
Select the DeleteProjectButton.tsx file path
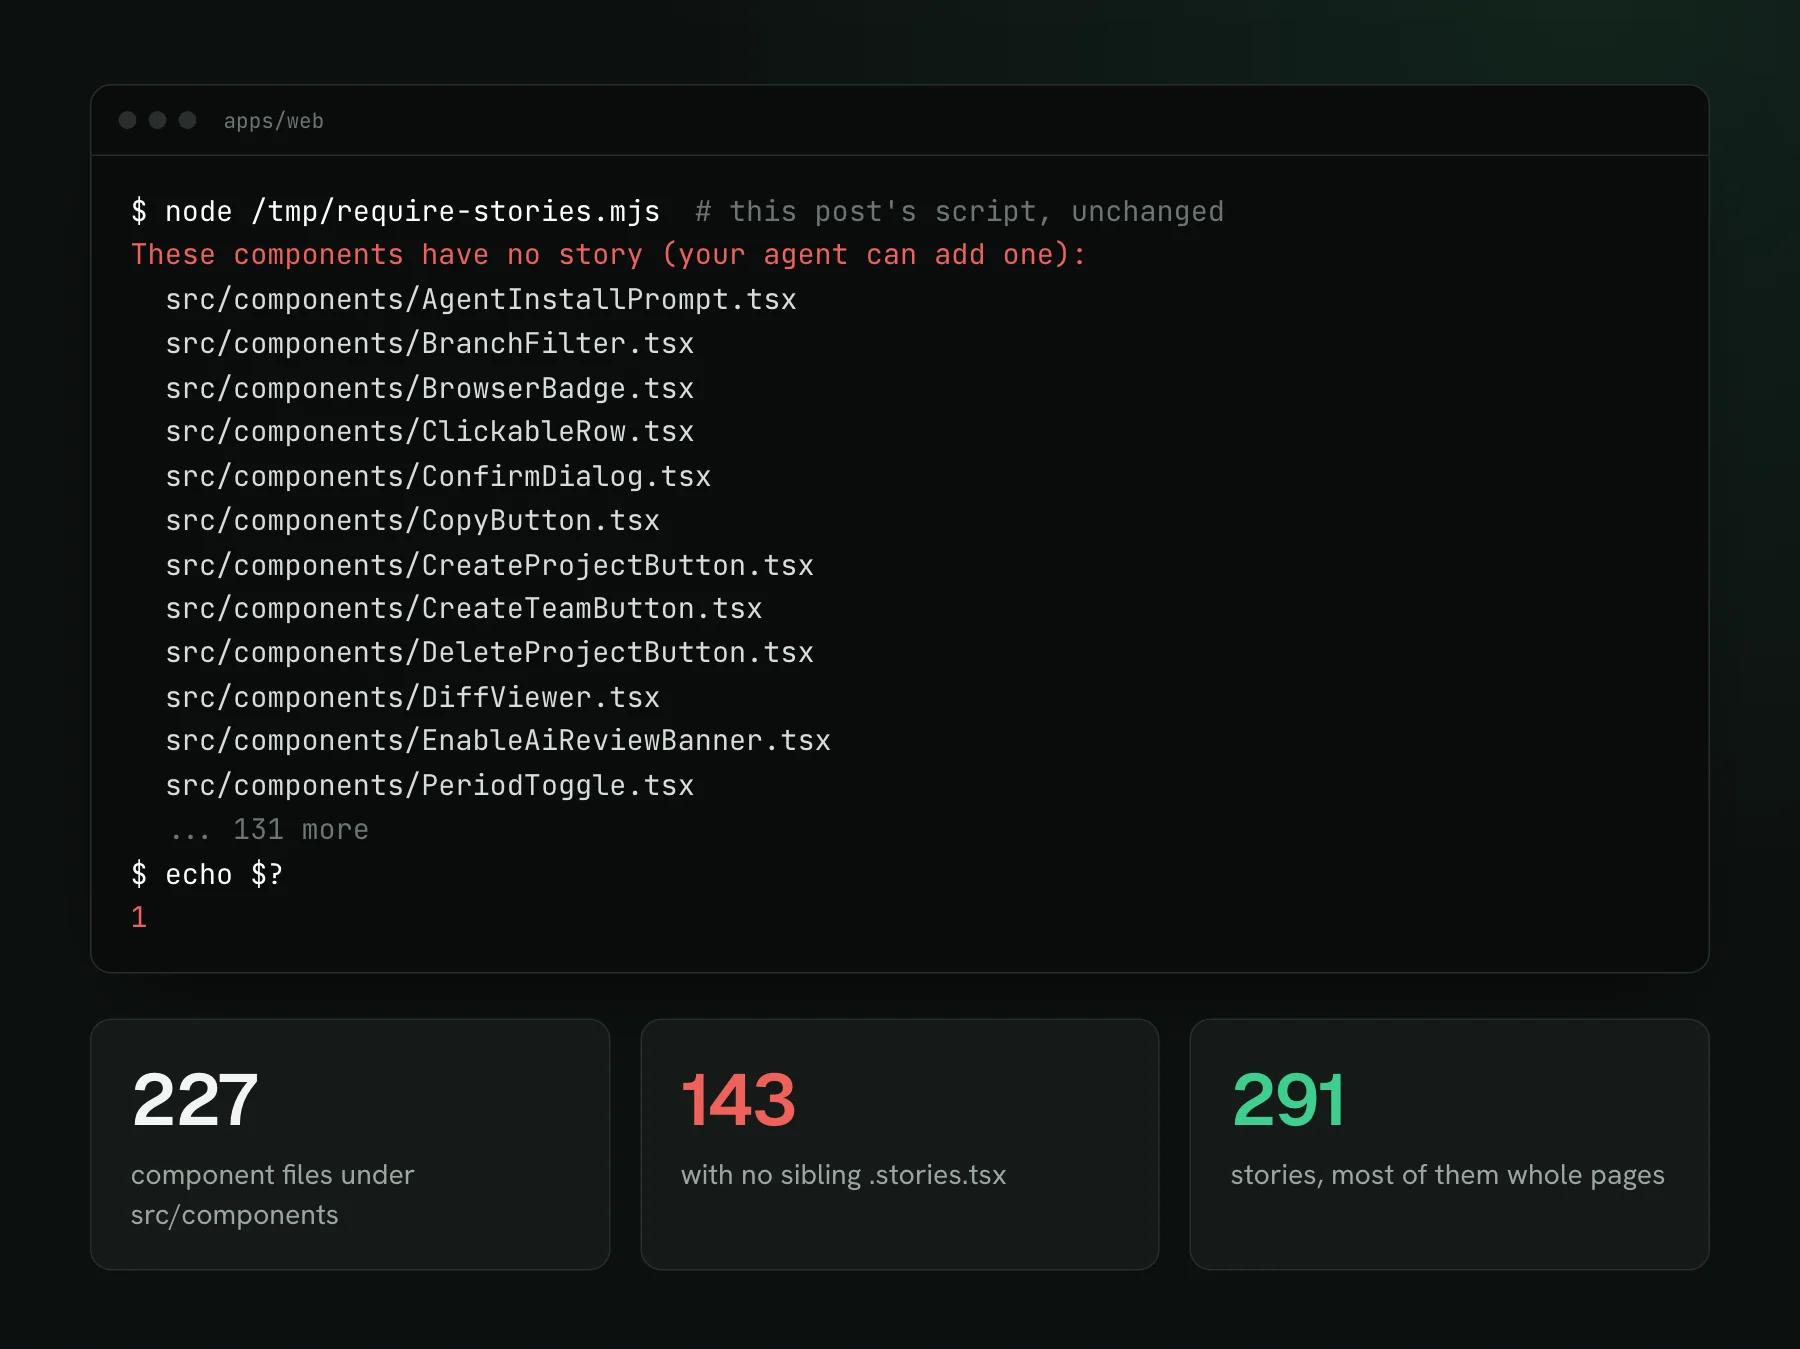(489, 652)
